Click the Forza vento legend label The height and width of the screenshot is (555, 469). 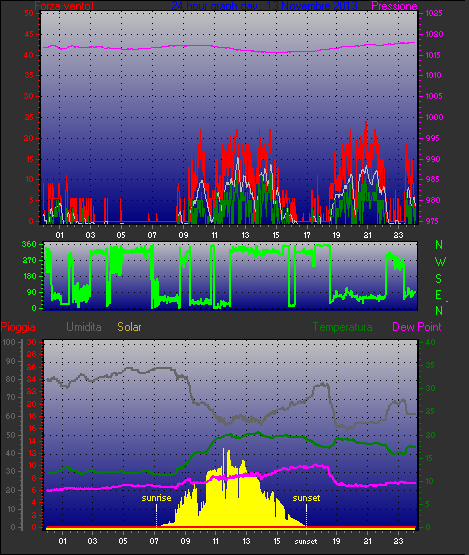coord(64,6)
